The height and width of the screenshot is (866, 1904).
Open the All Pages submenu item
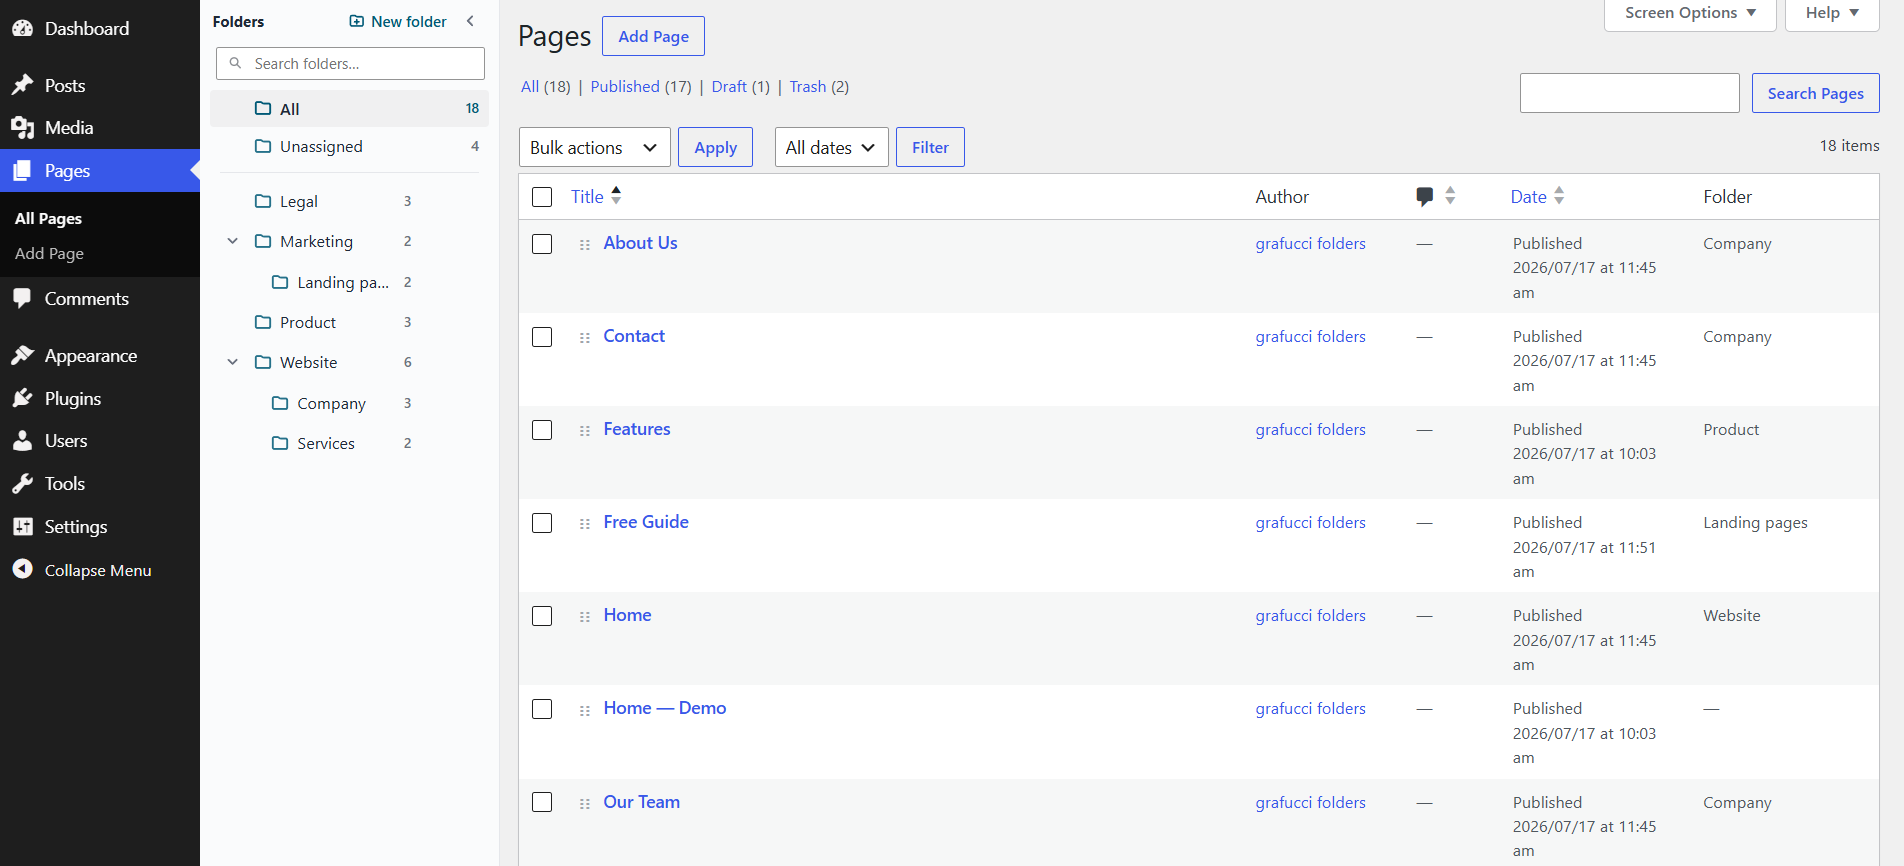pos(48,219)
